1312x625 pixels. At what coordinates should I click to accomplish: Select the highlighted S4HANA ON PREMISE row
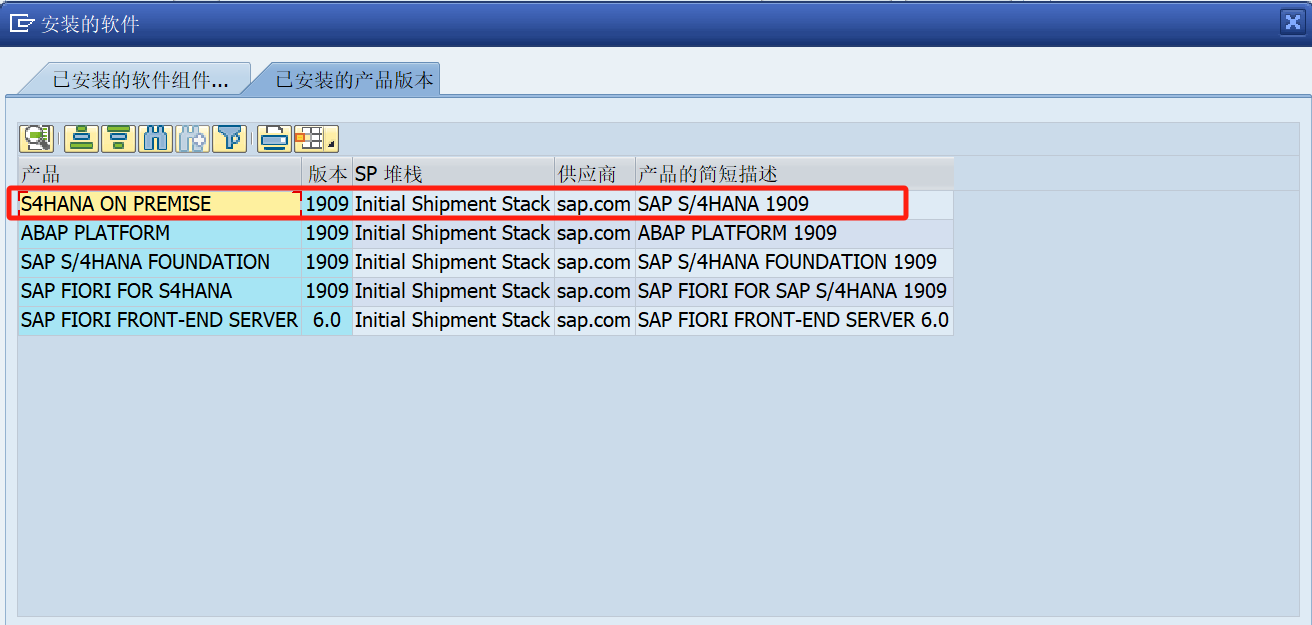pyautogui.click(x=157, y=204)
